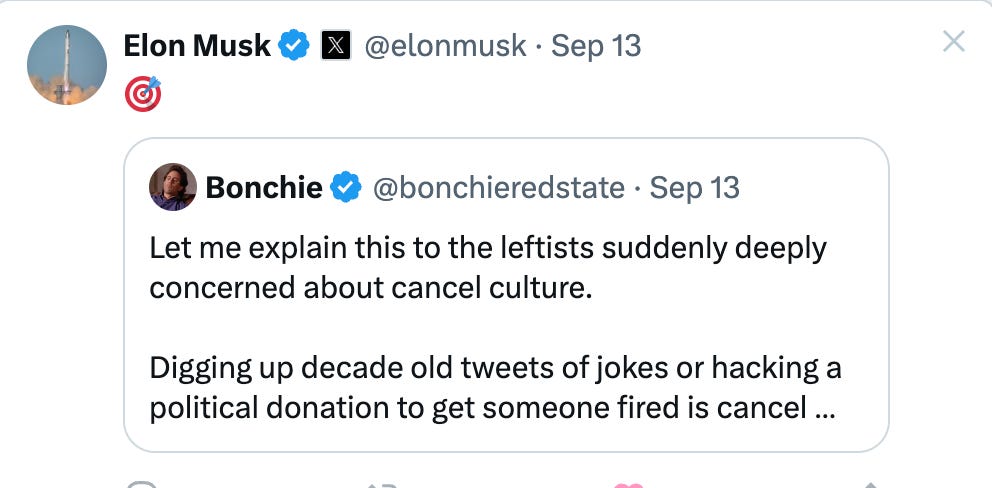This screenshot has width=992, height=488.
Task: Click the Sep 13 timestamp beside @elonmusk
Action: point(597,45)
